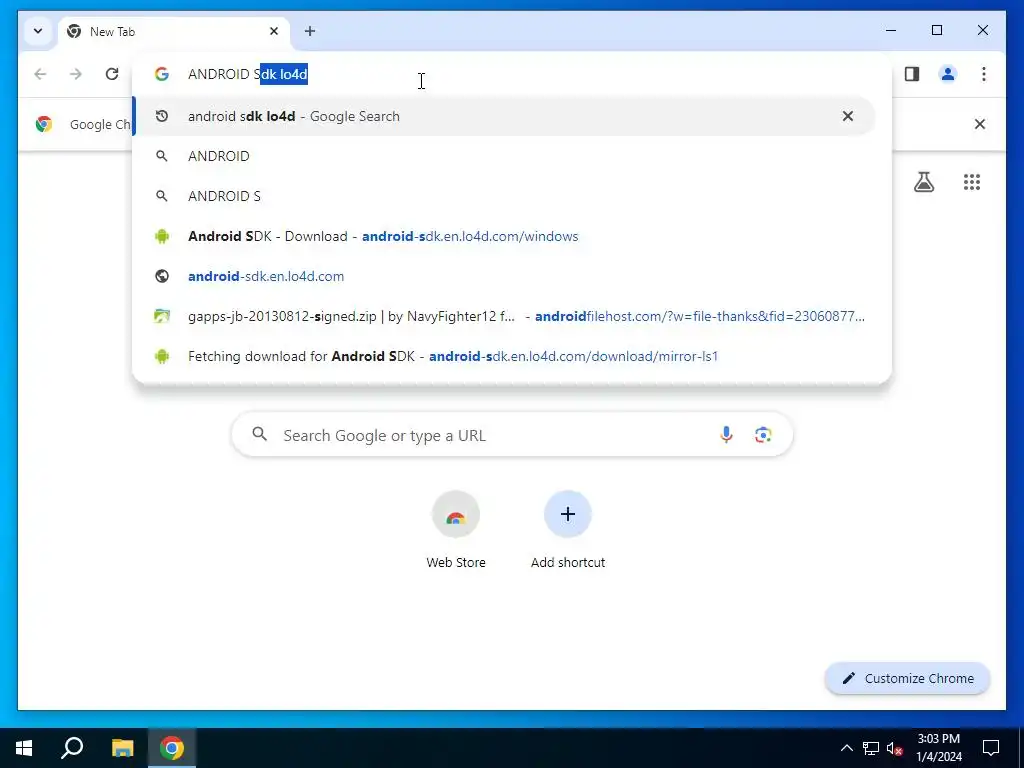Open the tab search dropdown arrow
Viewport: 1024px width, 768px height.
click(x=38, y=31)
